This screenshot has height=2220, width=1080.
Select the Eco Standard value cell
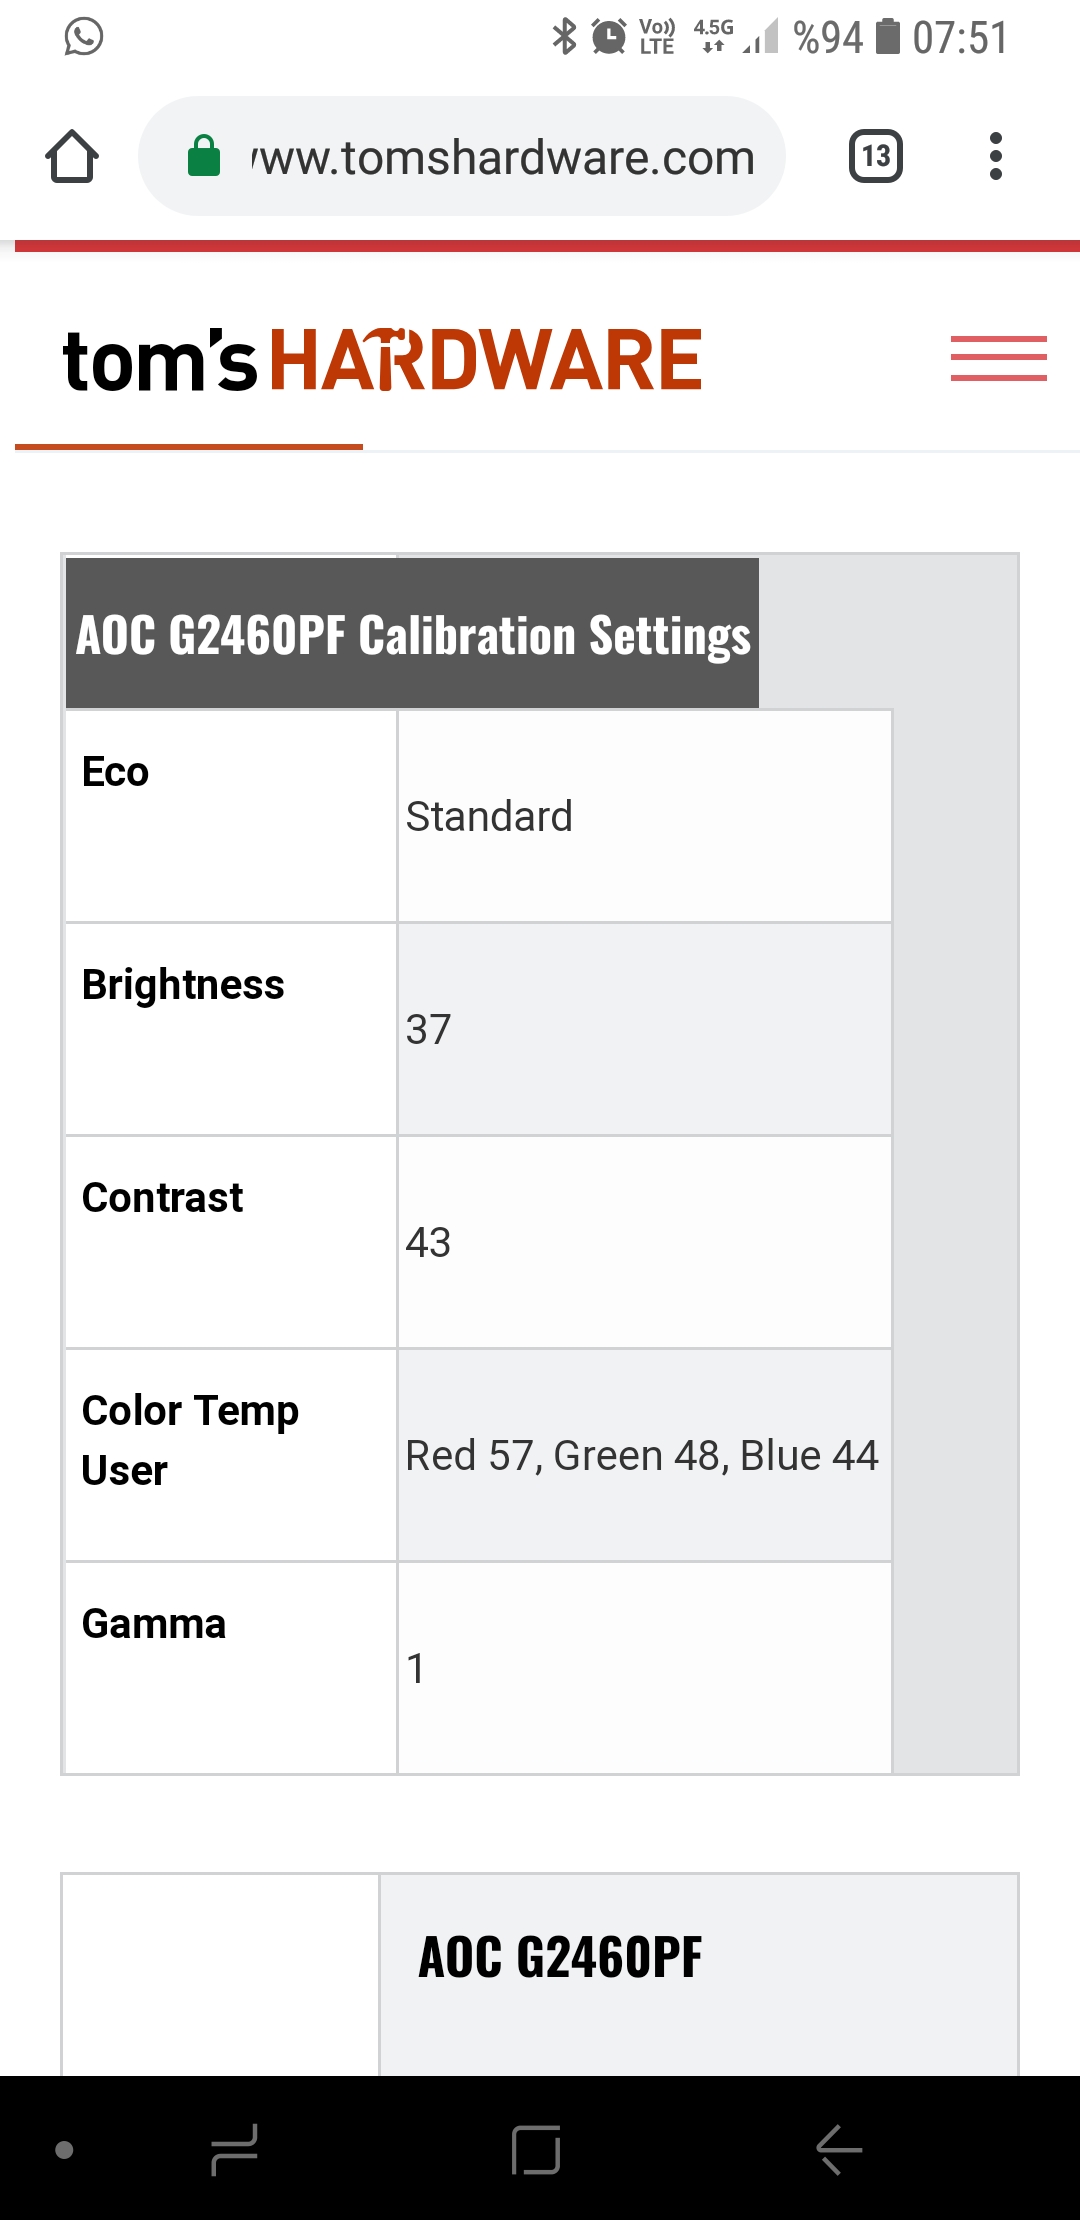coord(645,816)
